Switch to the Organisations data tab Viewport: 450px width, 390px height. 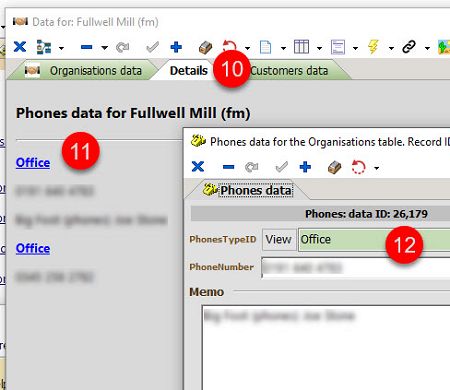coord(83,71)
